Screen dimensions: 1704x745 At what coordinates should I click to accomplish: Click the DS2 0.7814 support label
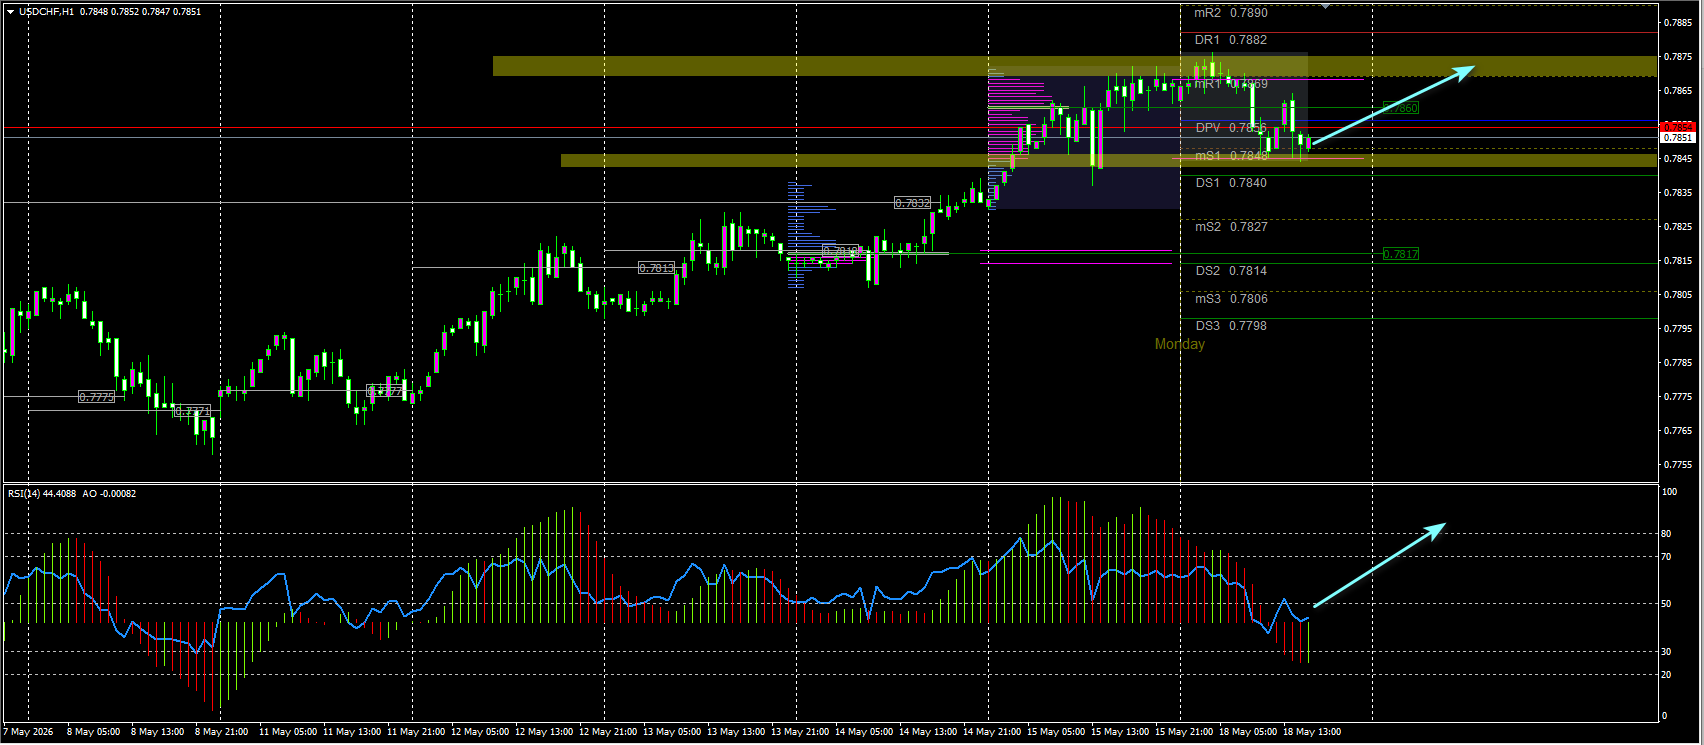click(1231, 271)
